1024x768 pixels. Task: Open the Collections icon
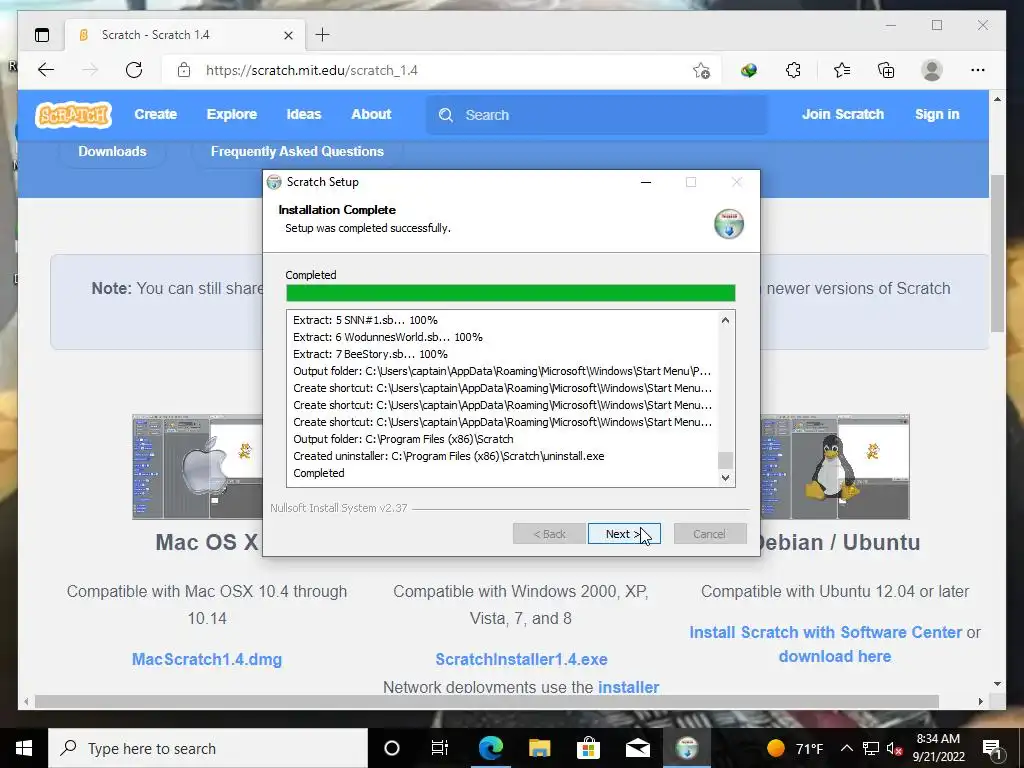886,70
